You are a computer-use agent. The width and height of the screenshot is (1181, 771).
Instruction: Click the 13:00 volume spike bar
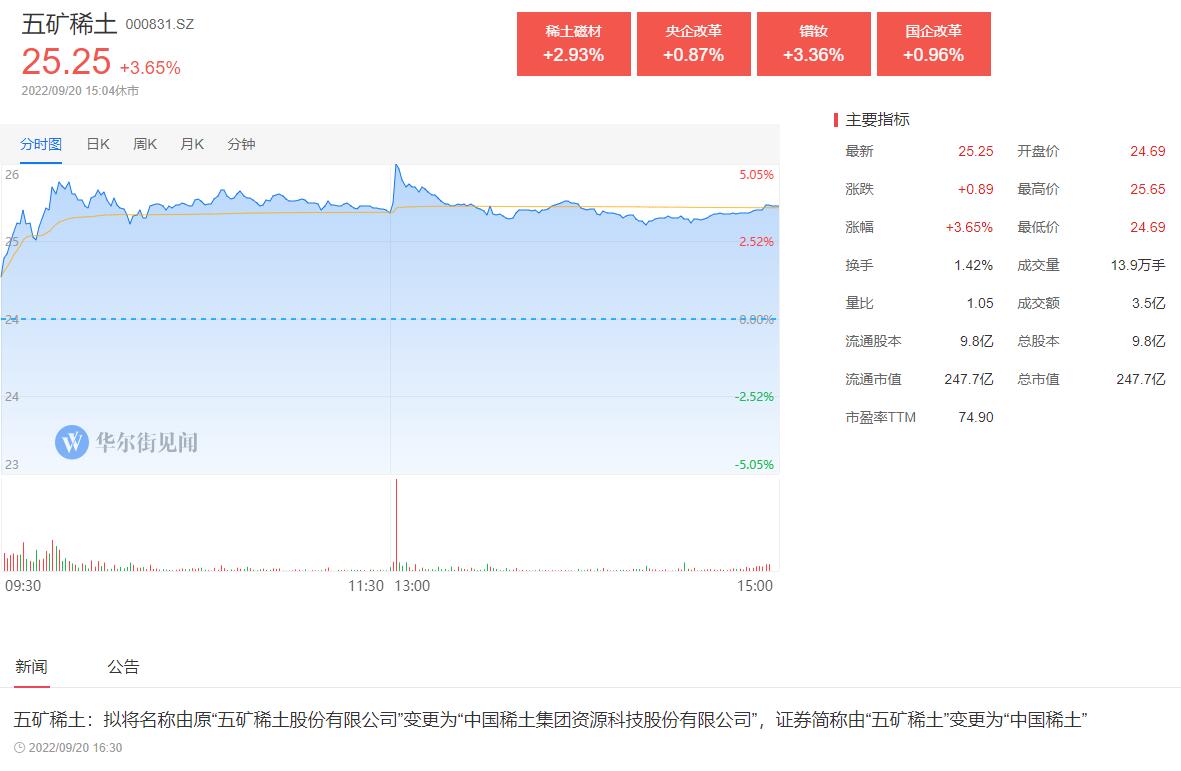(397, 525)
